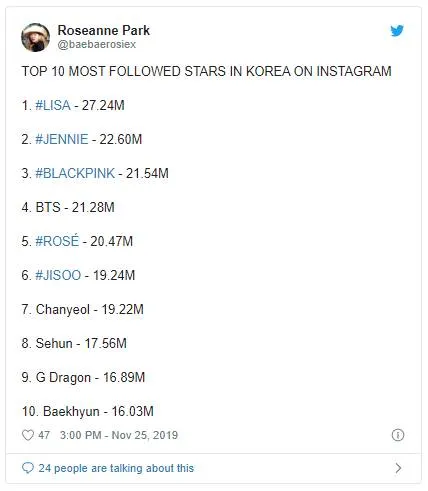428x491 pixels.
Task: Click the Roseanne Park display name
Action: 104,30
